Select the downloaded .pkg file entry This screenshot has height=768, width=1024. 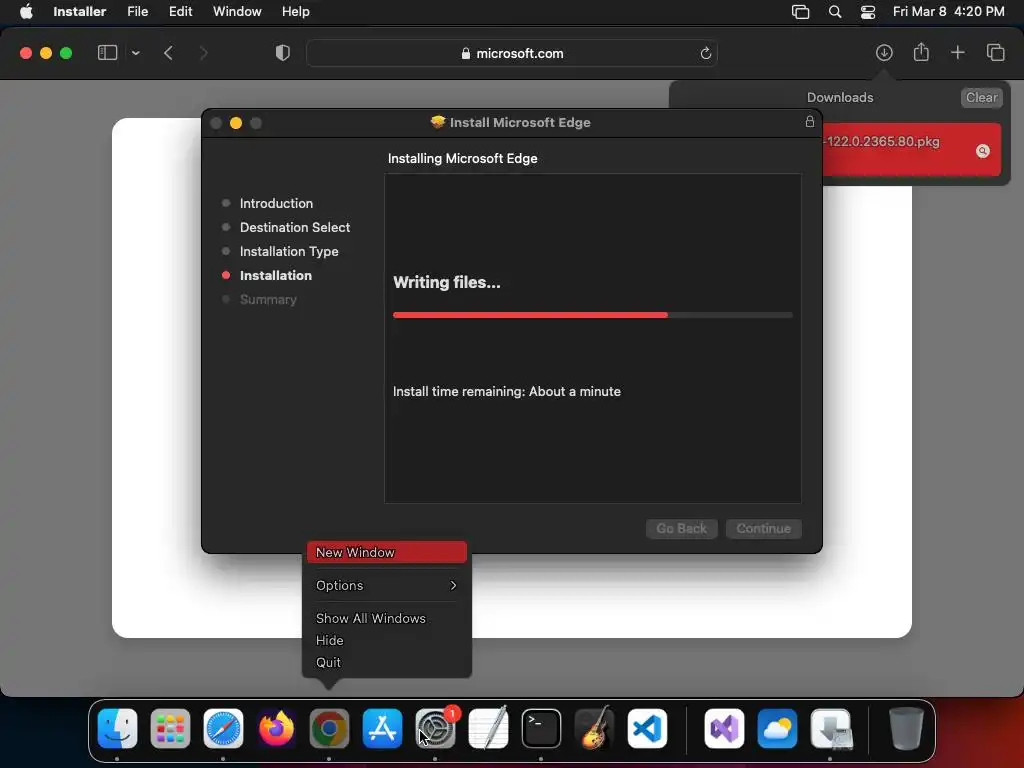click(x=911, y=150)
